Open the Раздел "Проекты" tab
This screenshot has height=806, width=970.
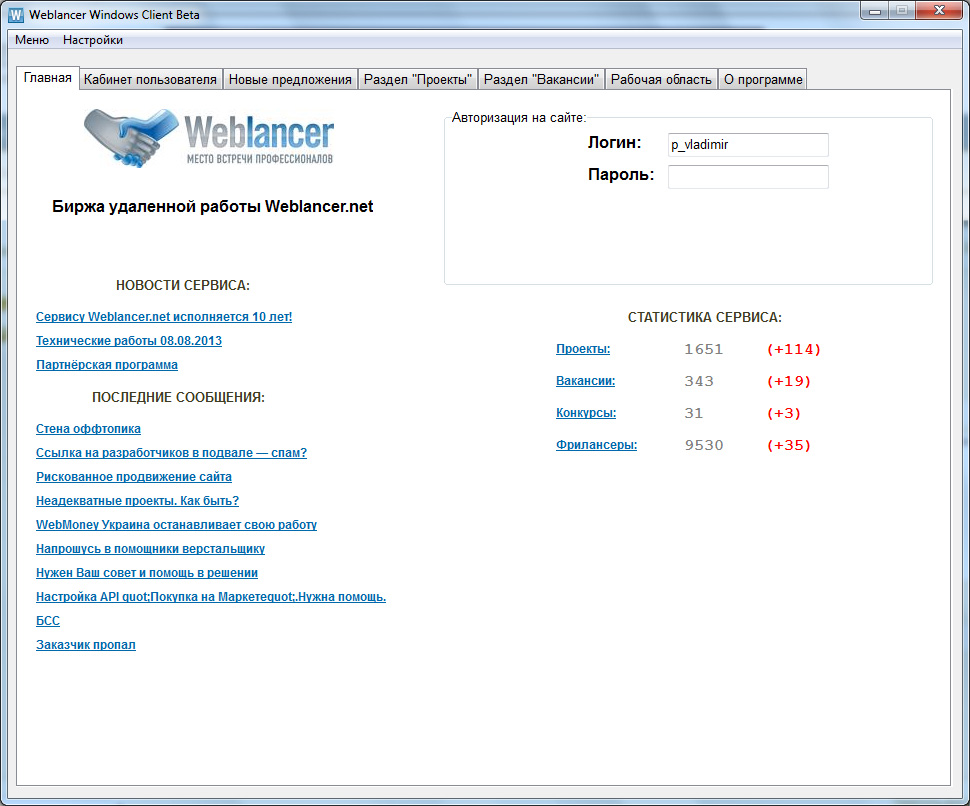pos(417,80)
